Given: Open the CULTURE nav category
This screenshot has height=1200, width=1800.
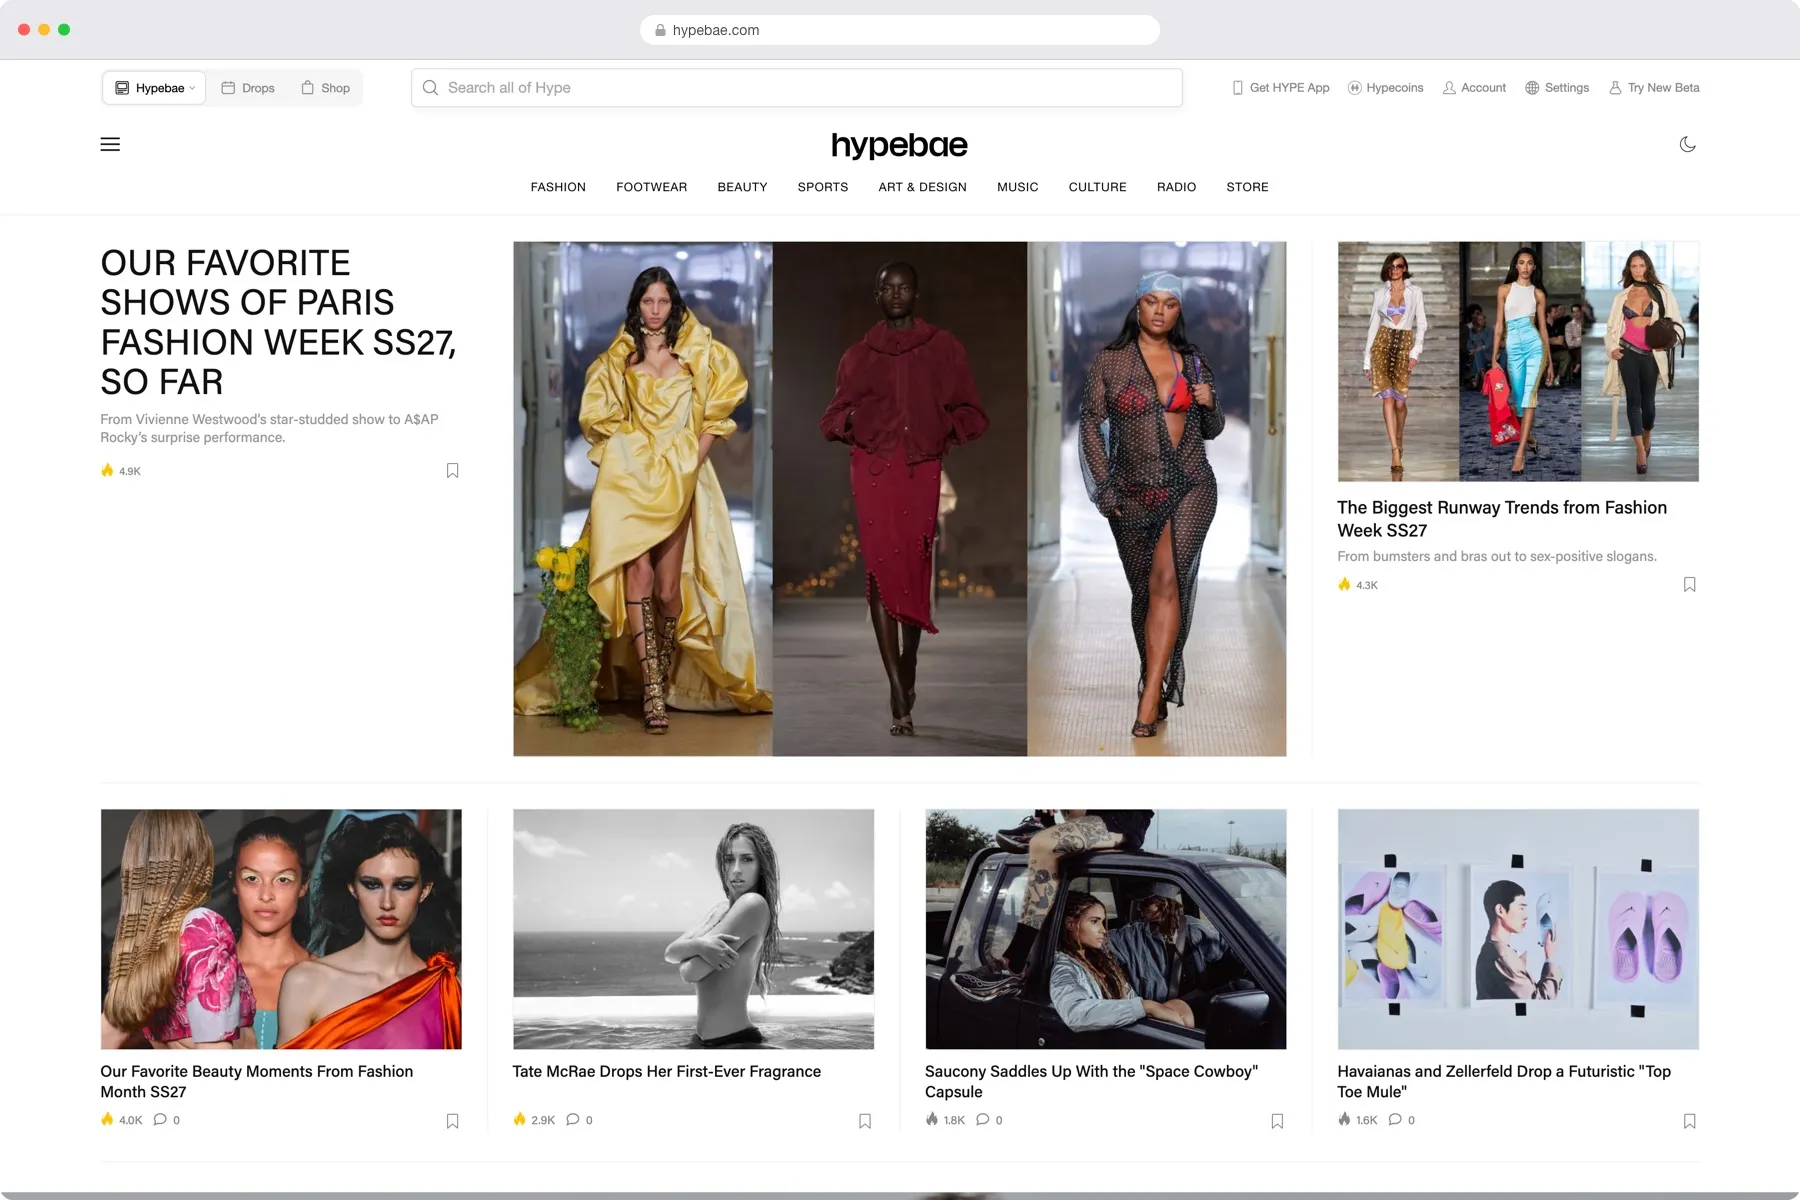Looking at the screenshot, I should click(1097, 187).
